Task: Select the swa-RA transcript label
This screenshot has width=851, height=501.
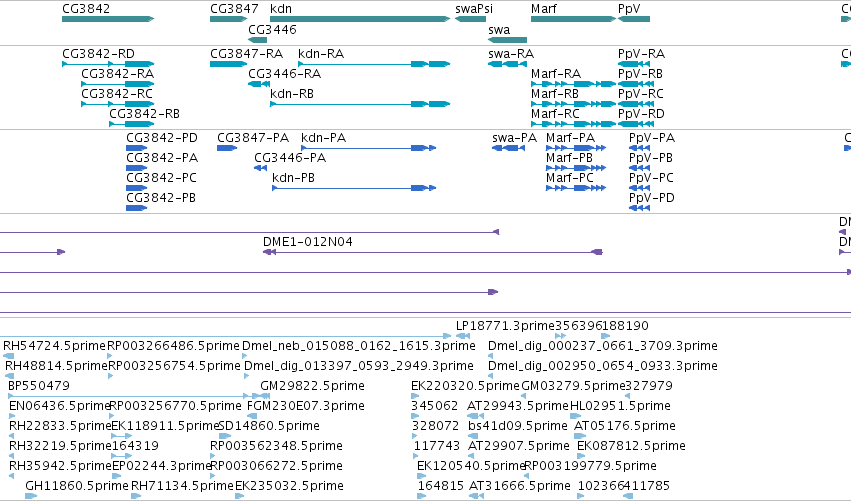Action: click(x=511, y=54)
